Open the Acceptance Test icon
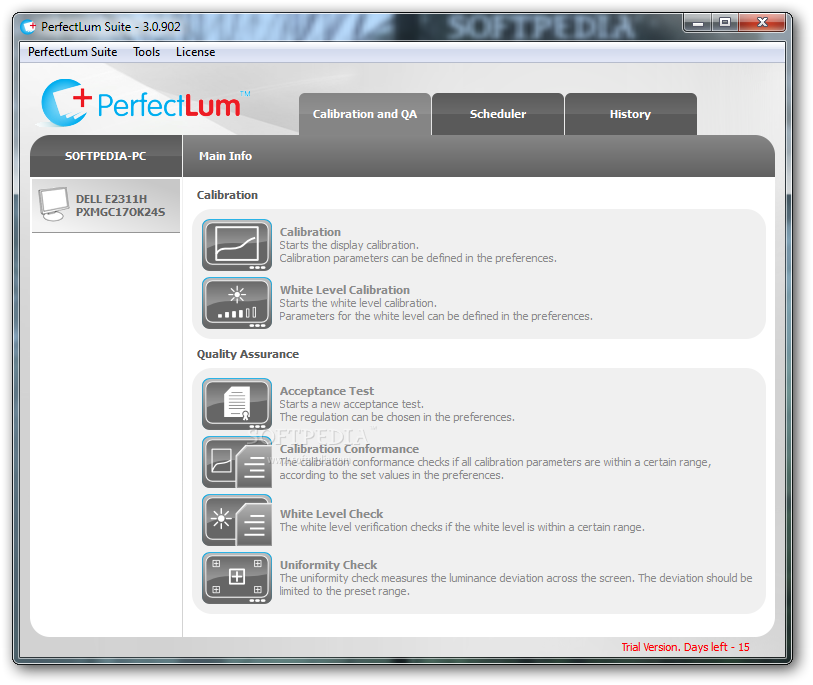The image size is (813, 685). (237, 404)
